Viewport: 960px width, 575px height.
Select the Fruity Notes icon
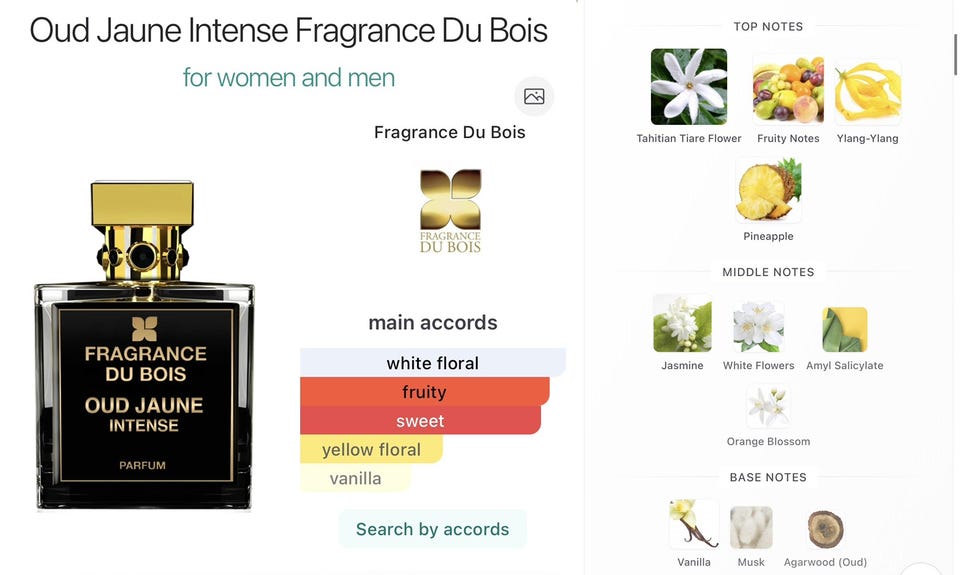(788, 89)
